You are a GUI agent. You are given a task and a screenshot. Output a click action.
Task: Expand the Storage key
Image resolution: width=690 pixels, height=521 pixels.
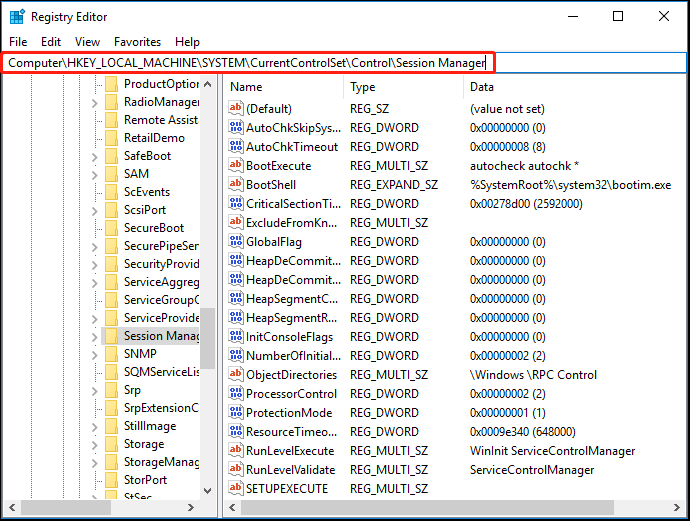click(94, 445)
